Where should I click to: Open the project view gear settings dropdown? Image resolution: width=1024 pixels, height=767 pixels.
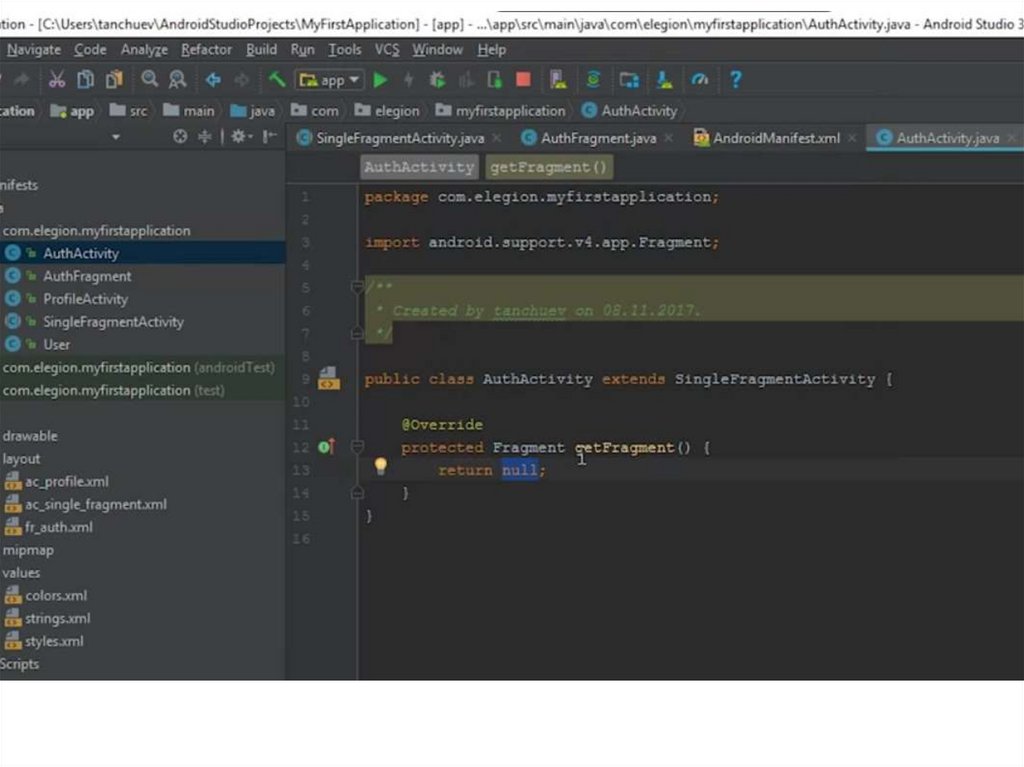[242, 137]
